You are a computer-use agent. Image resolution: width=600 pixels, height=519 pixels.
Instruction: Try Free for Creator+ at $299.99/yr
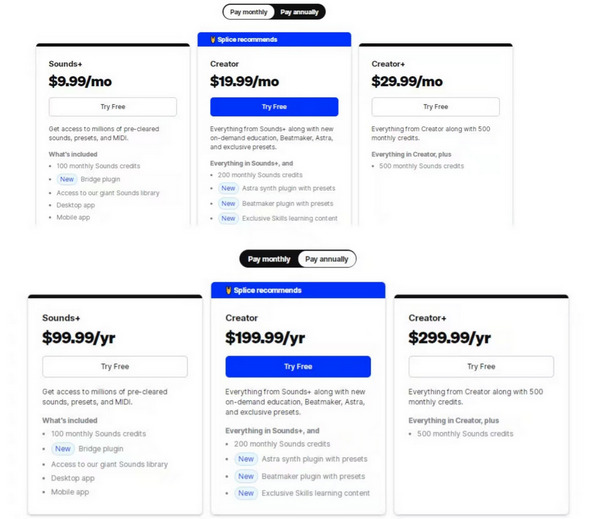coord(481,366)
